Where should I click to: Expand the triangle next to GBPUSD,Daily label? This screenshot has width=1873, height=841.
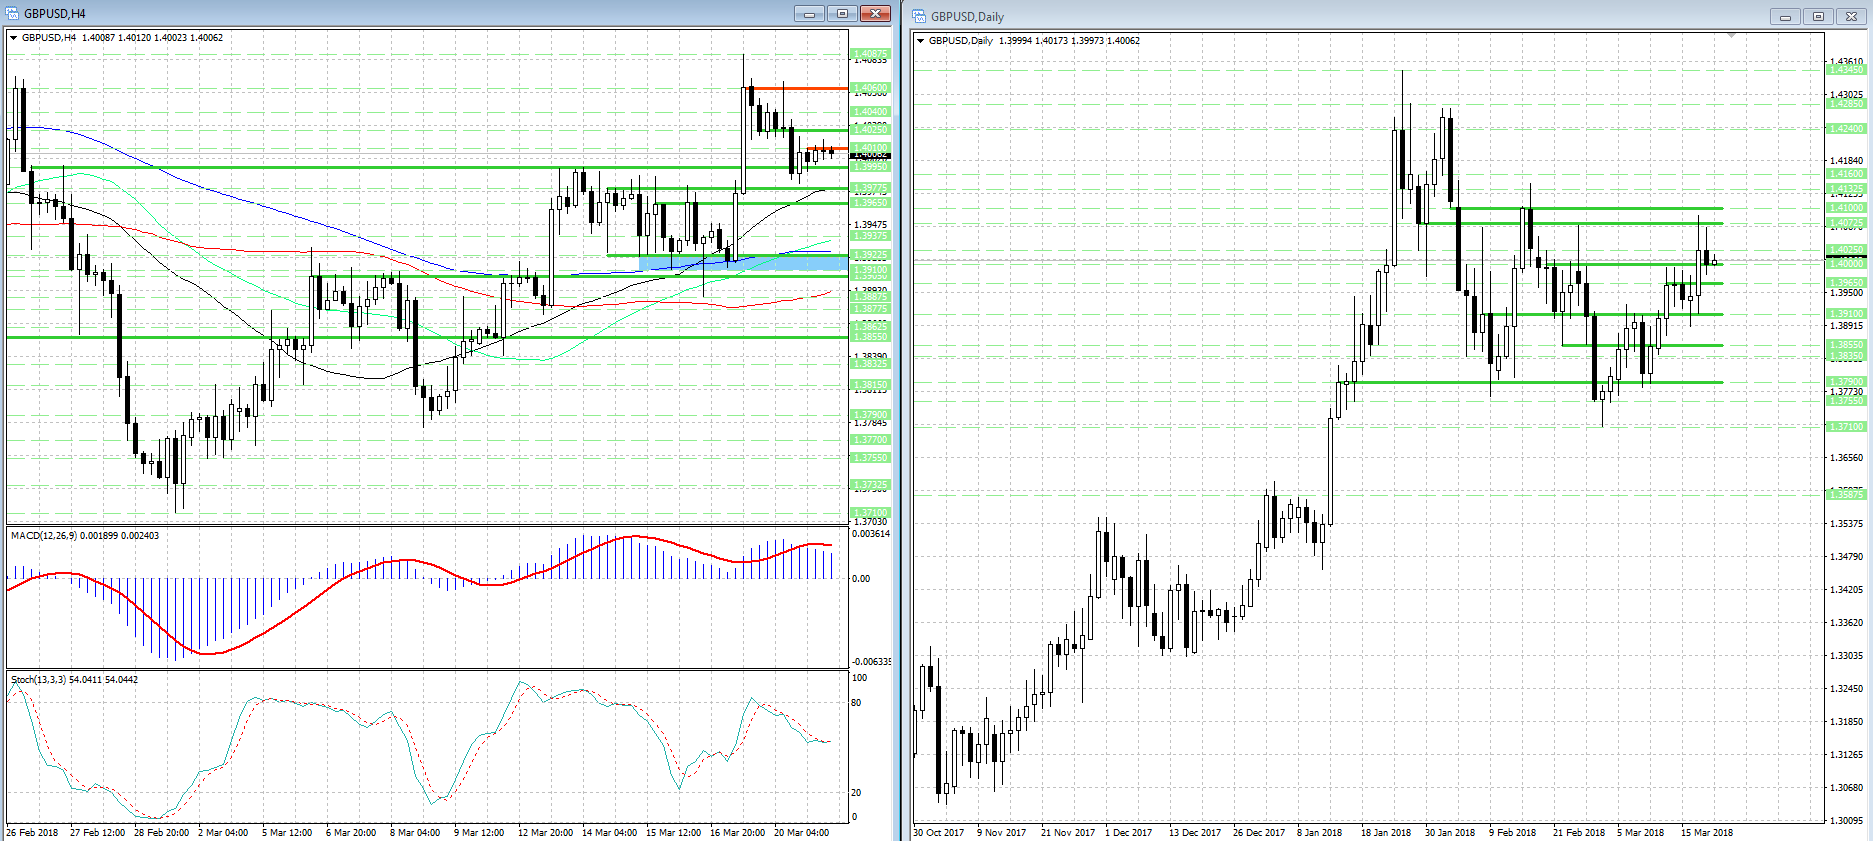coord(921,41)
